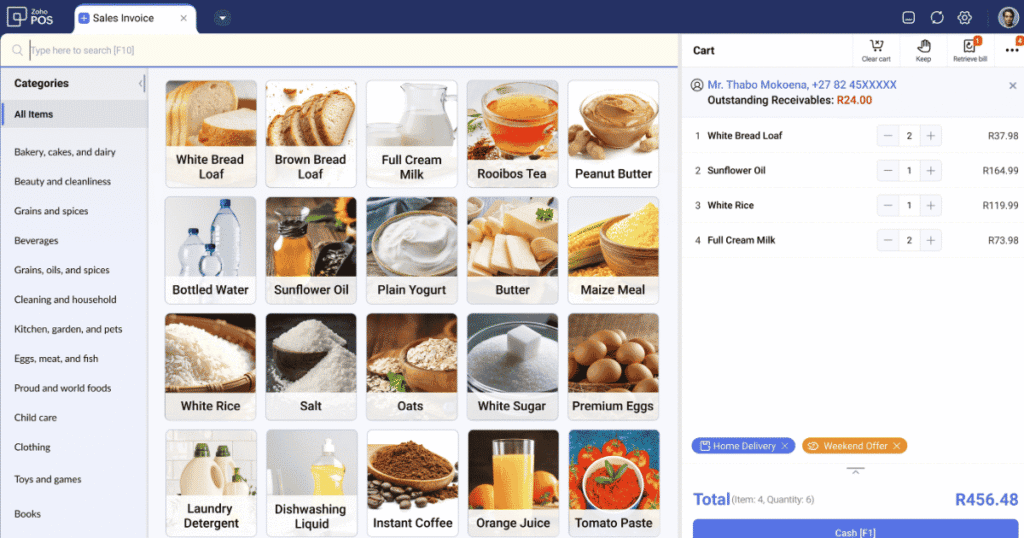Select the Beverages category

(x=37, y=240)
